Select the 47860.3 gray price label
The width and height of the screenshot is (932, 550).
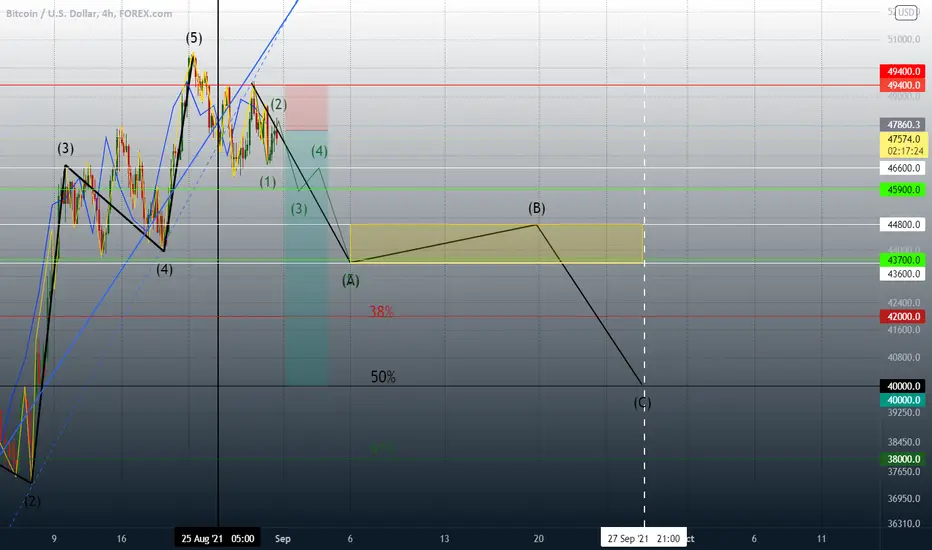[x=903, y=125]
